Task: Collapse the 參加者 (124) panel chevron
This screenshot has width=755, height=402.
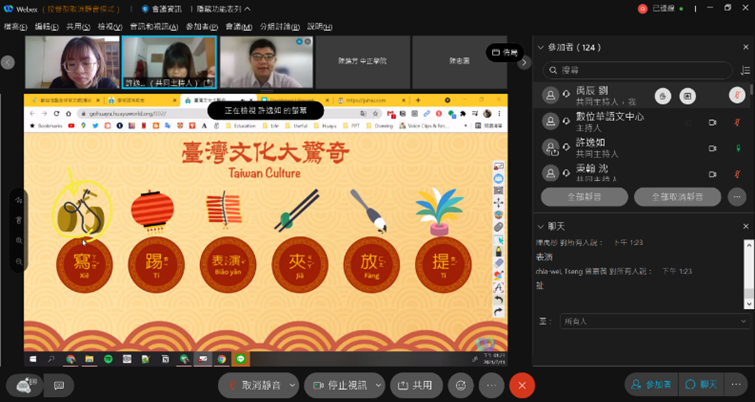Action: click(x=541, y=48)
